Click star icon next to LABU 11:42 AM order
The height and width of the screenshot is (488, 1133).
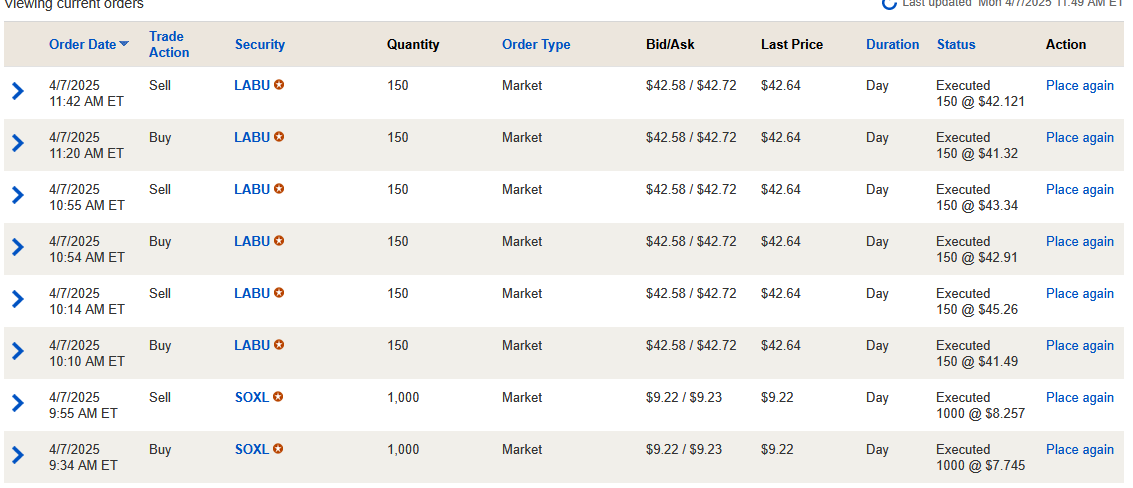[279, 85]
